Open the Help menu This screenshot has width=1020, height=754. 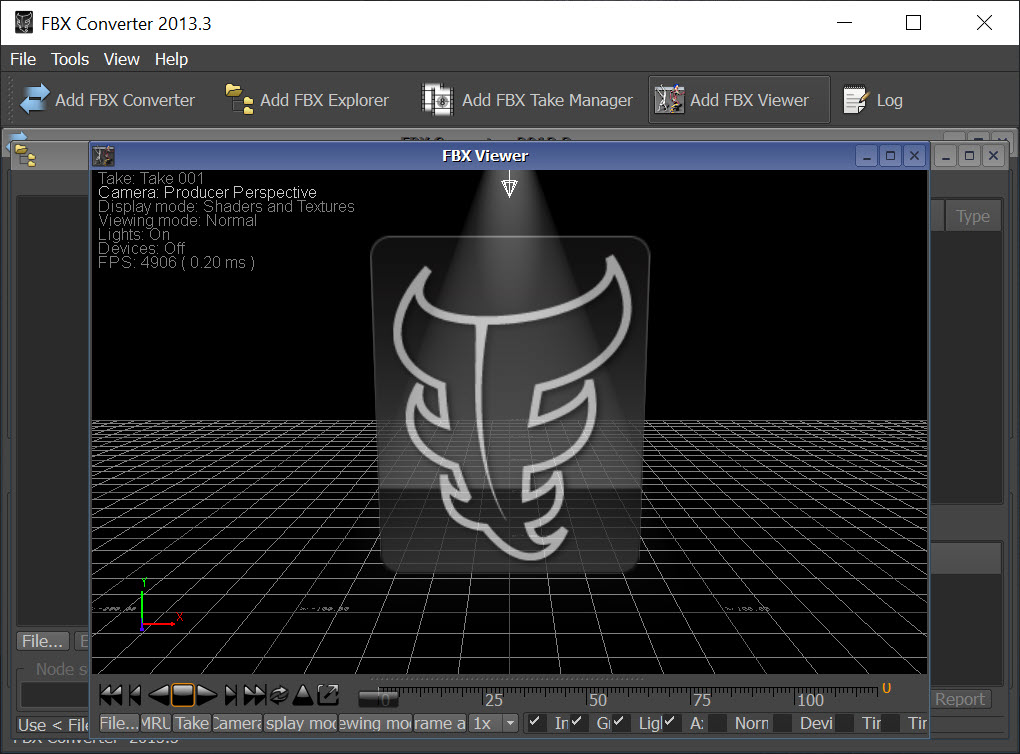tap(171, 59)
